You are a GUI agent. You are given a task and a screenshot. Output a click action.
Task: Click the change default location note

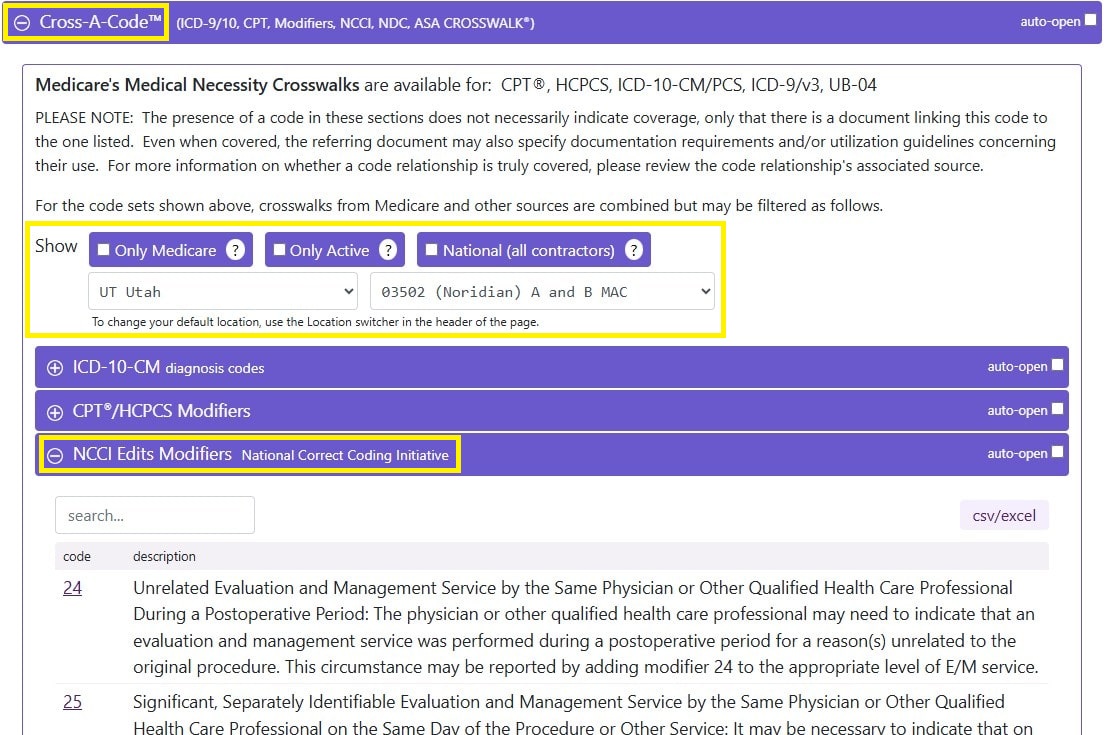[x=315, y=322]
